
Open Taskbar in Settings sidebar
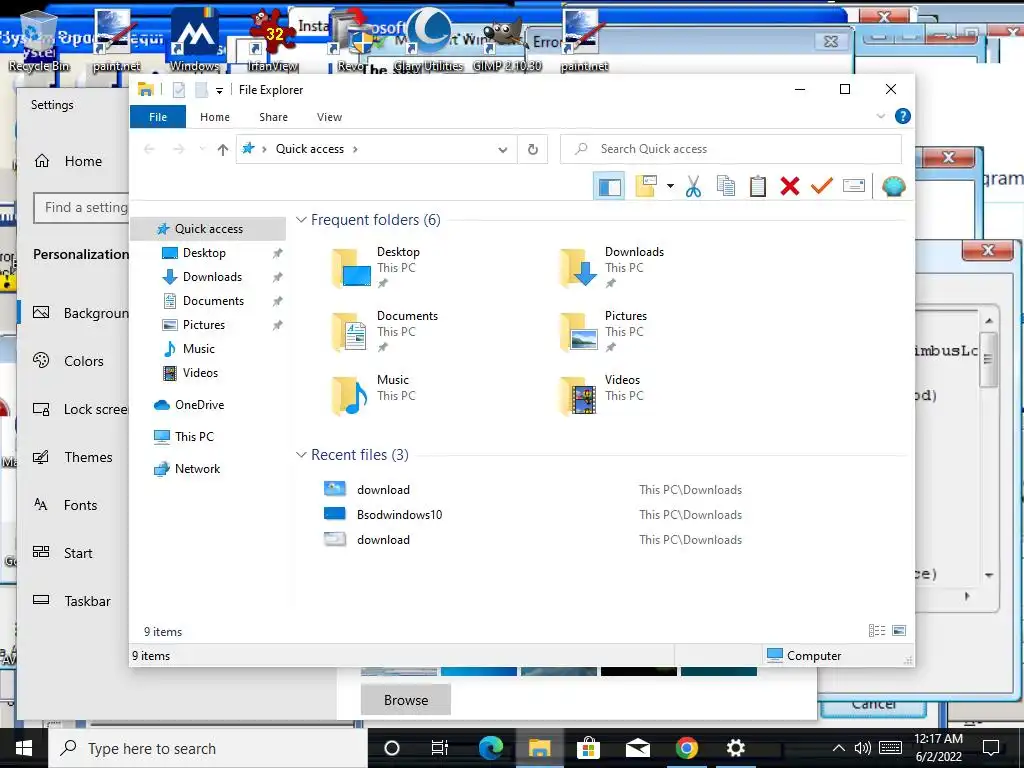[x=87, y=601]
